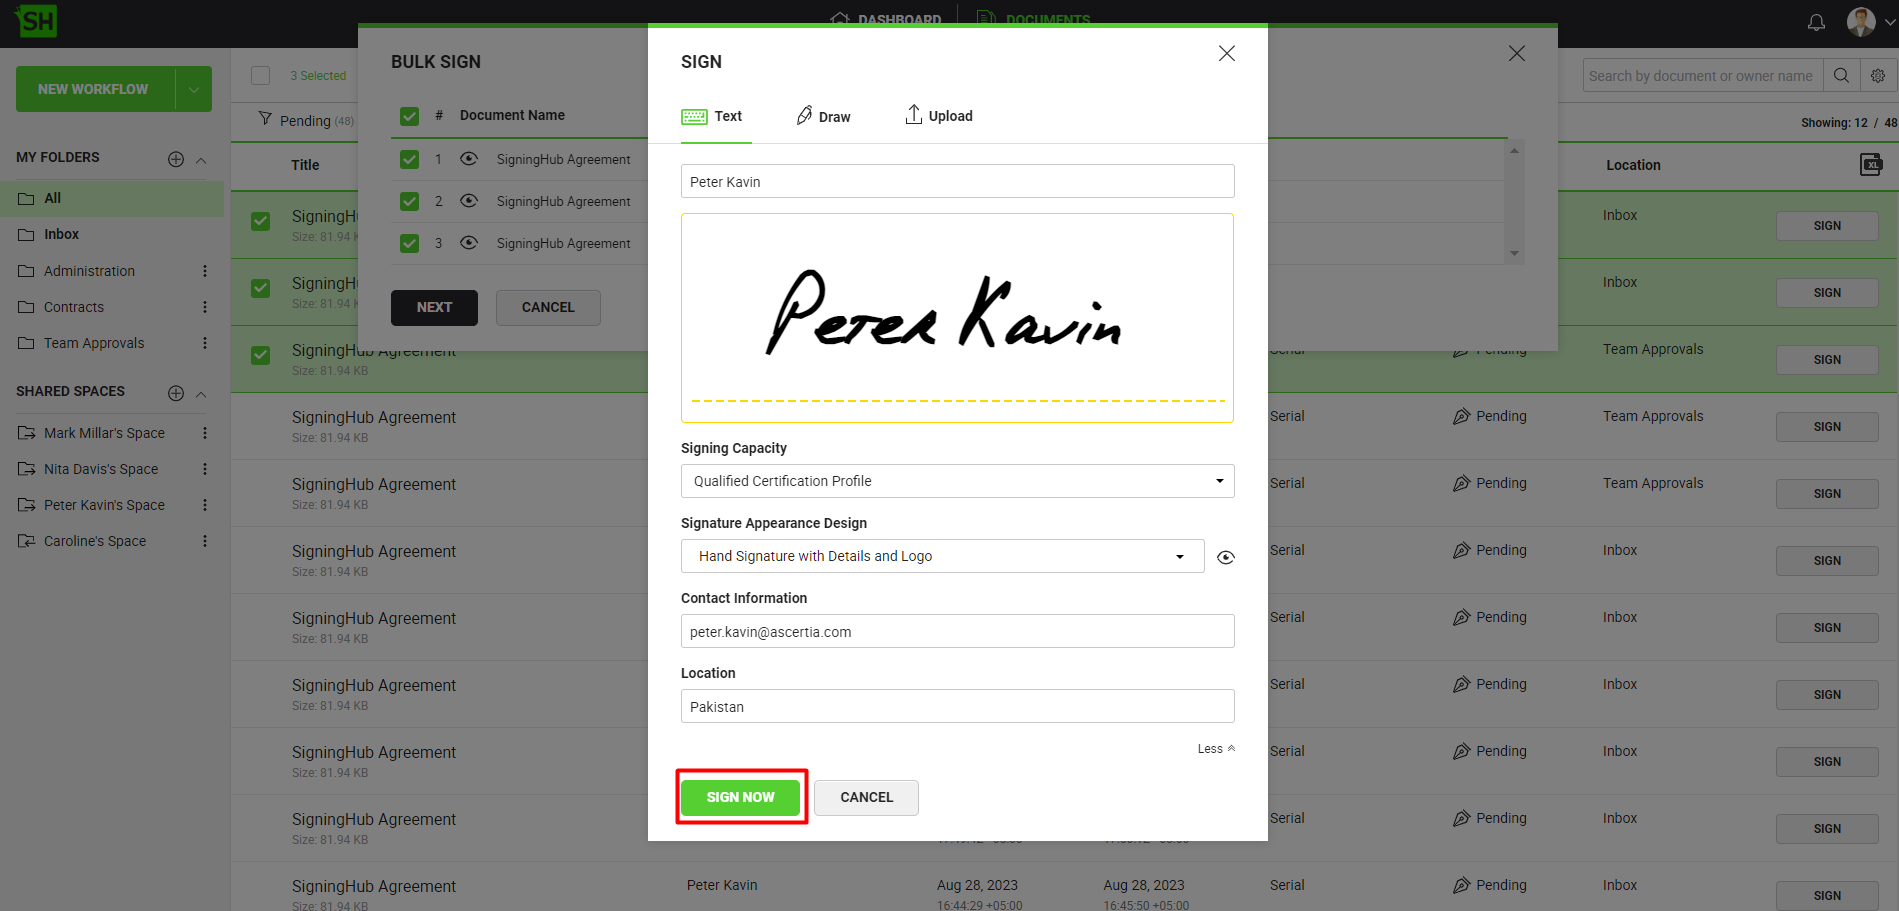Cancel the Sign dialog
Screen dimensions: 1899x911
point(866,797)
